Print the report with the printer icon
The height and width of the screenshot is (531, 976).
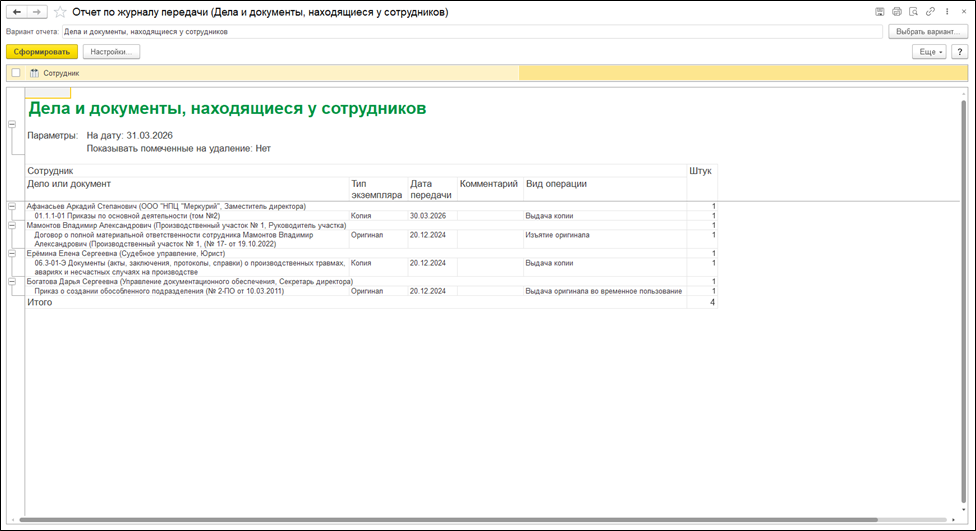click(896, 12)
